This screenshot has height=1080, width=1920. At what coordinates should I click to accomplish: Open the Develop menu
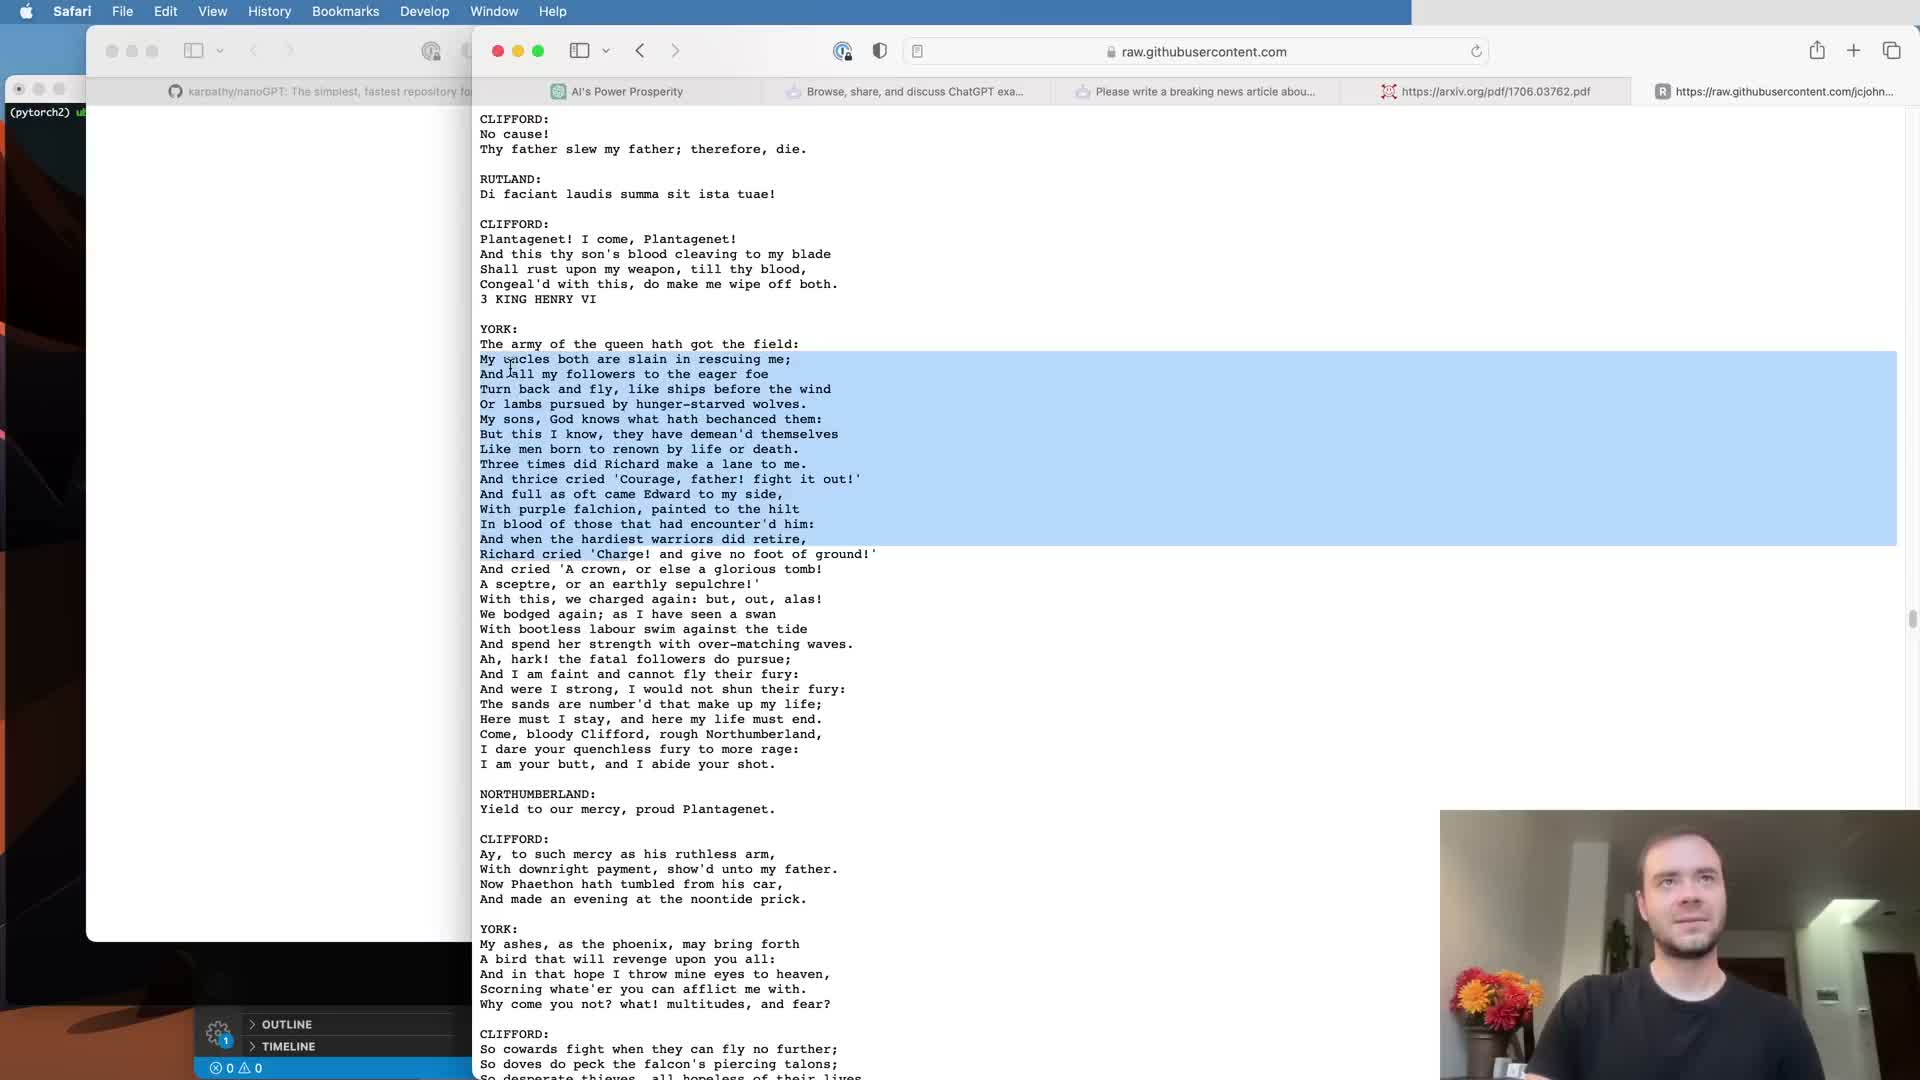pos(424,11)
